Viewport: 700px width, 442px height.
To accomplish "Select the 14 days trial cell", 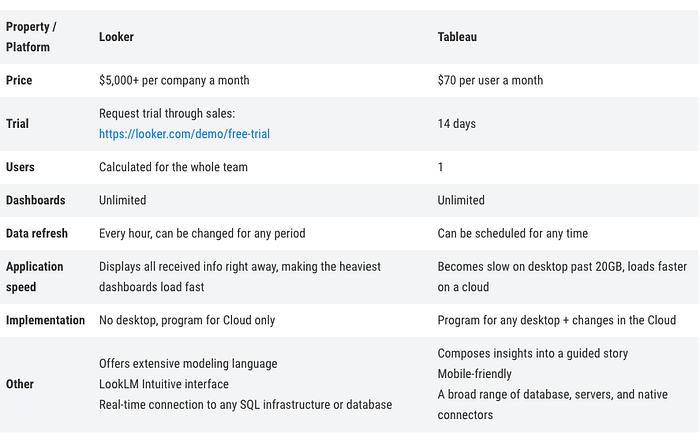I will pos(457,124).
